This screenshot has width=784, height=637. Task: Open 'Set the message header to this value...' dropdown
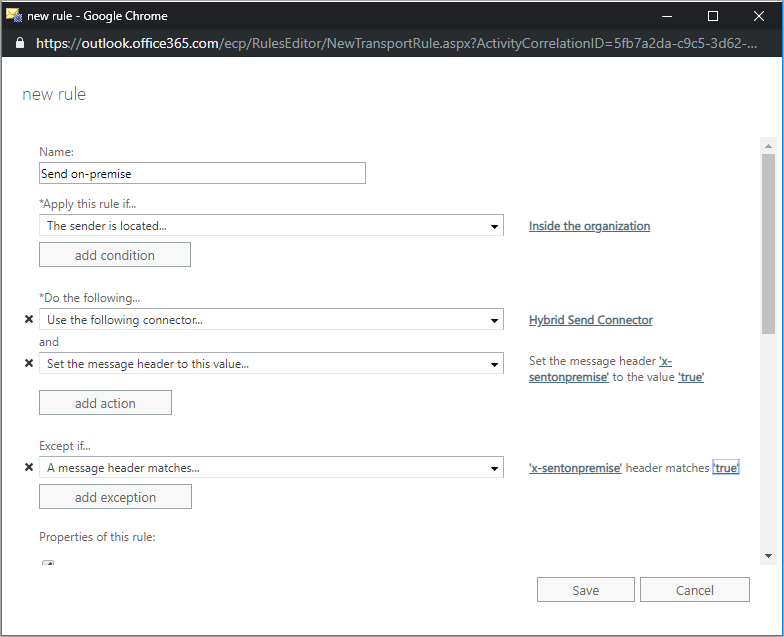click(271, 364)
